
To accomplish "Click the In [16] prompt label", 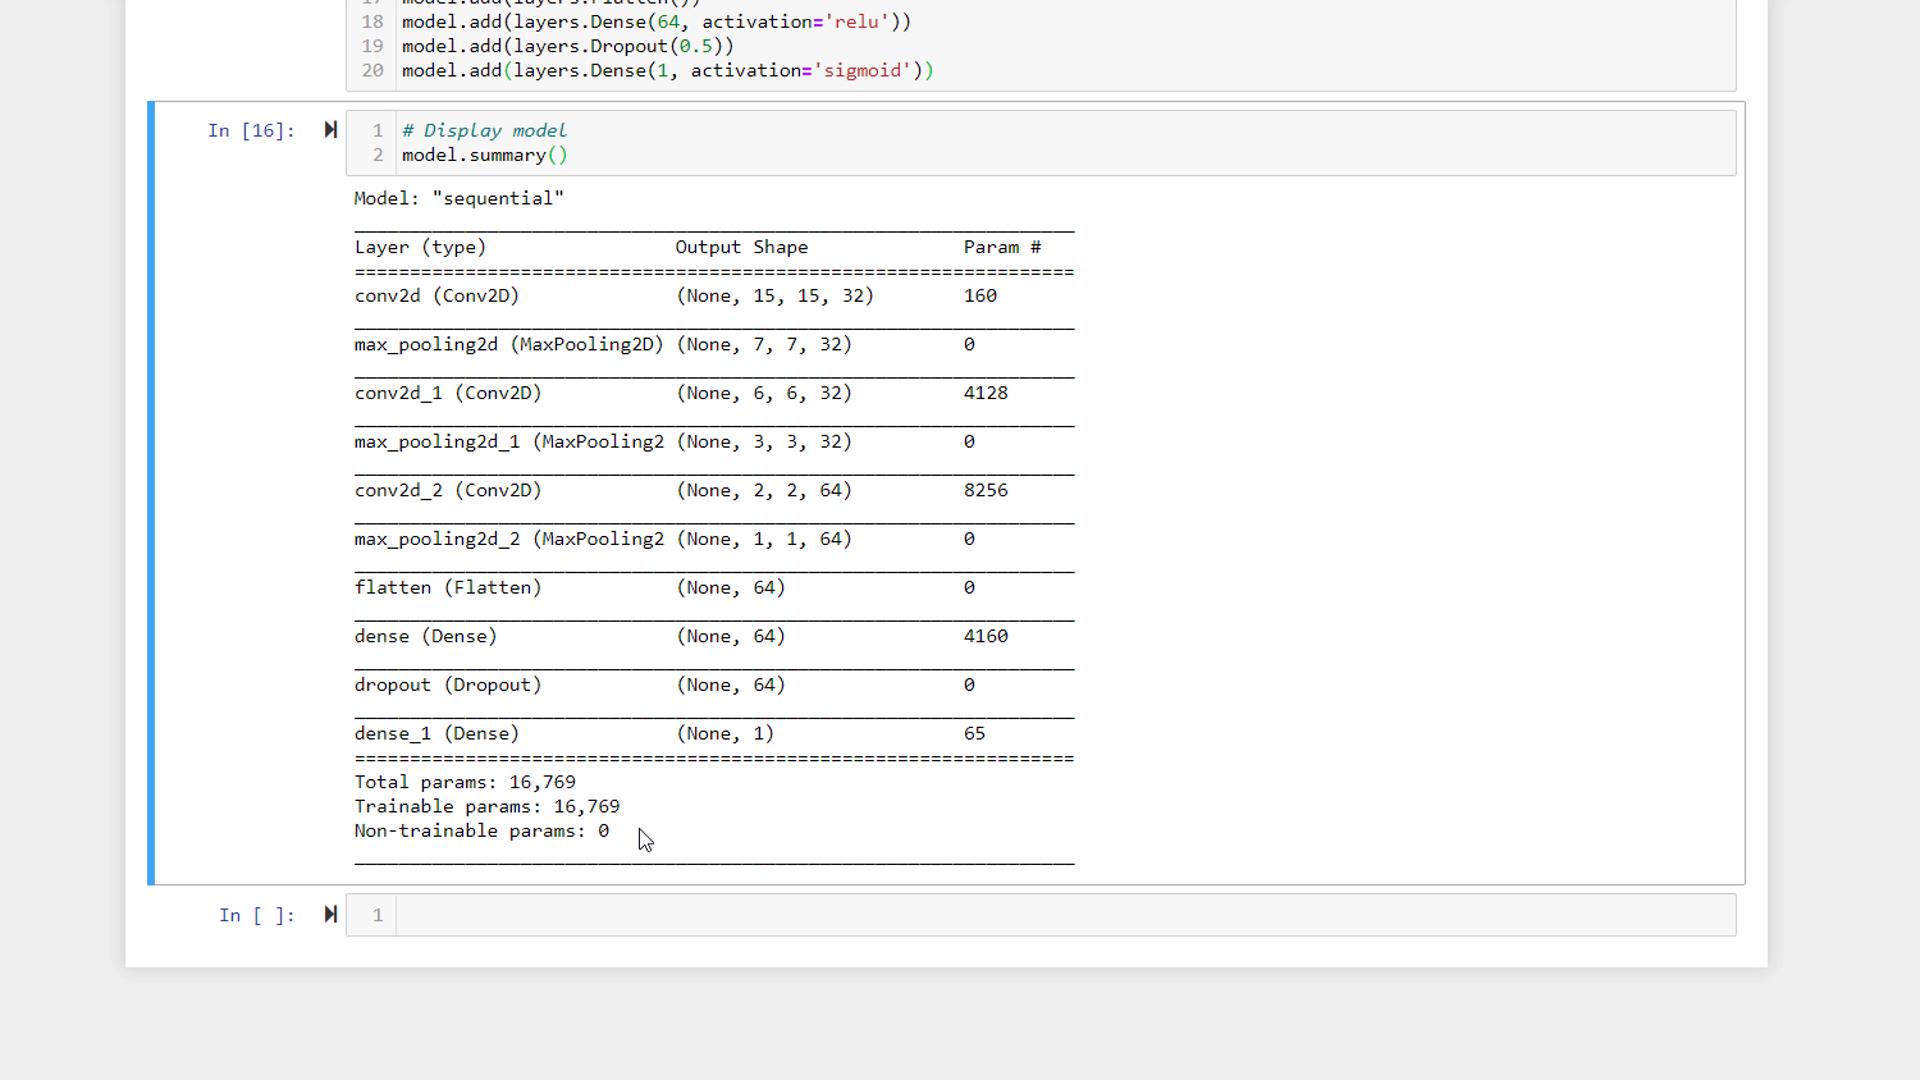I will (x=251, y=130).
